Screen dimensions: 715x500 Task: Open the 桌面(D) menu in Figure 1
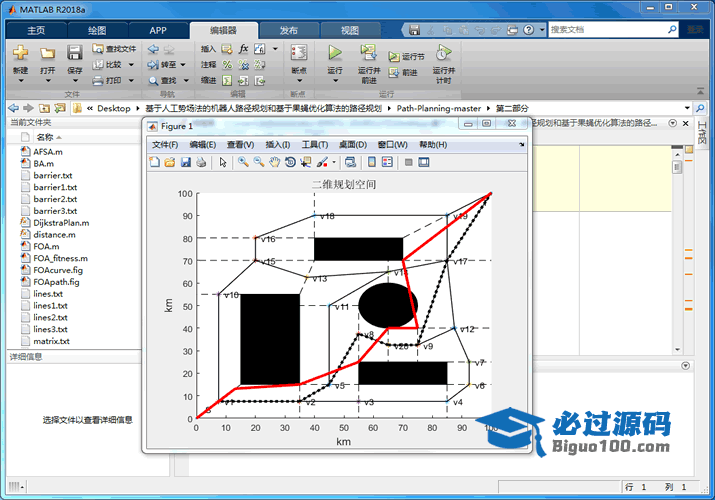[x=352, y=144]
